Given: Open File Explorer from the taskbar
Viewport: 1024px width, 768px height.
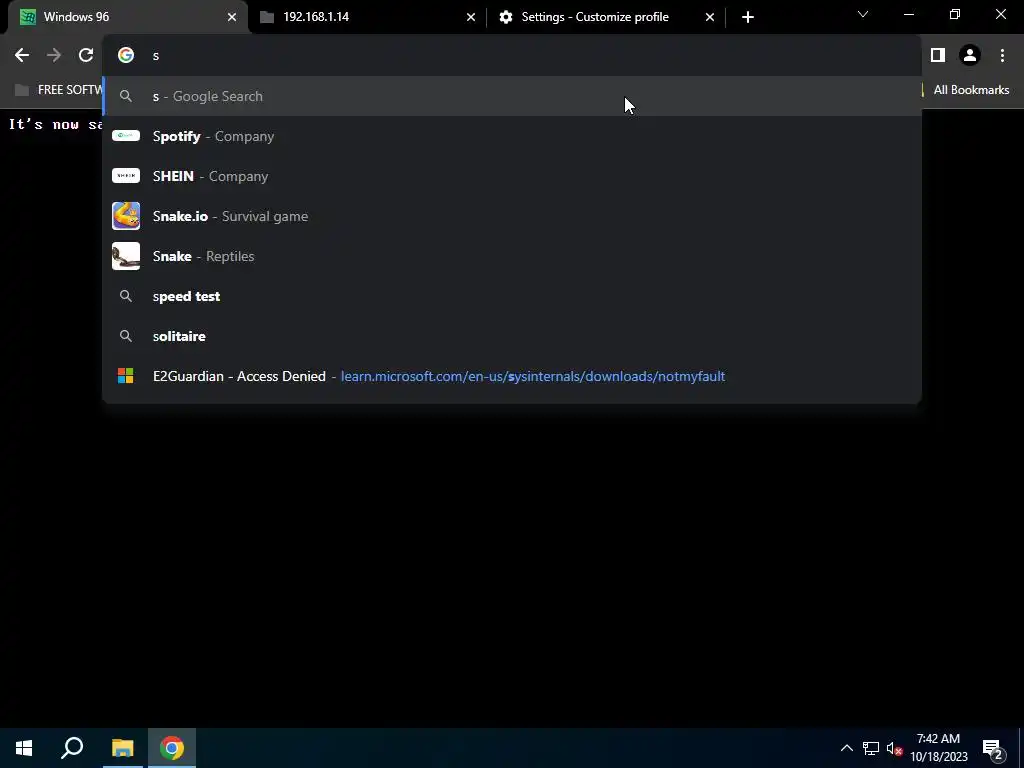Looking at the screenshot, I should (122, 748).
